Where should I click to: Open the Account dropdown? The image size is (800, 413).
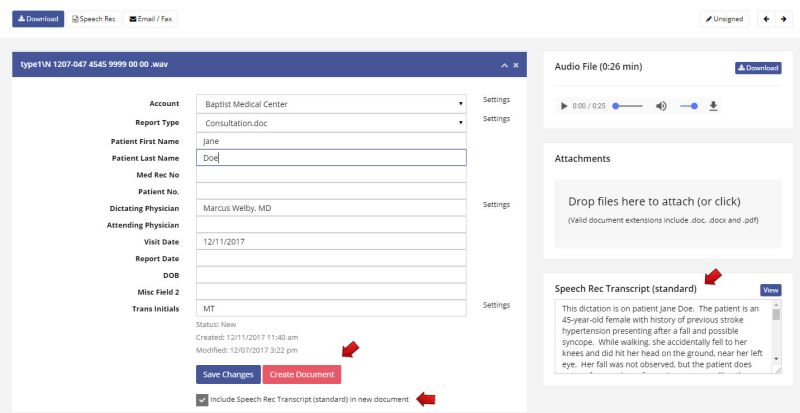coord(331,103)
